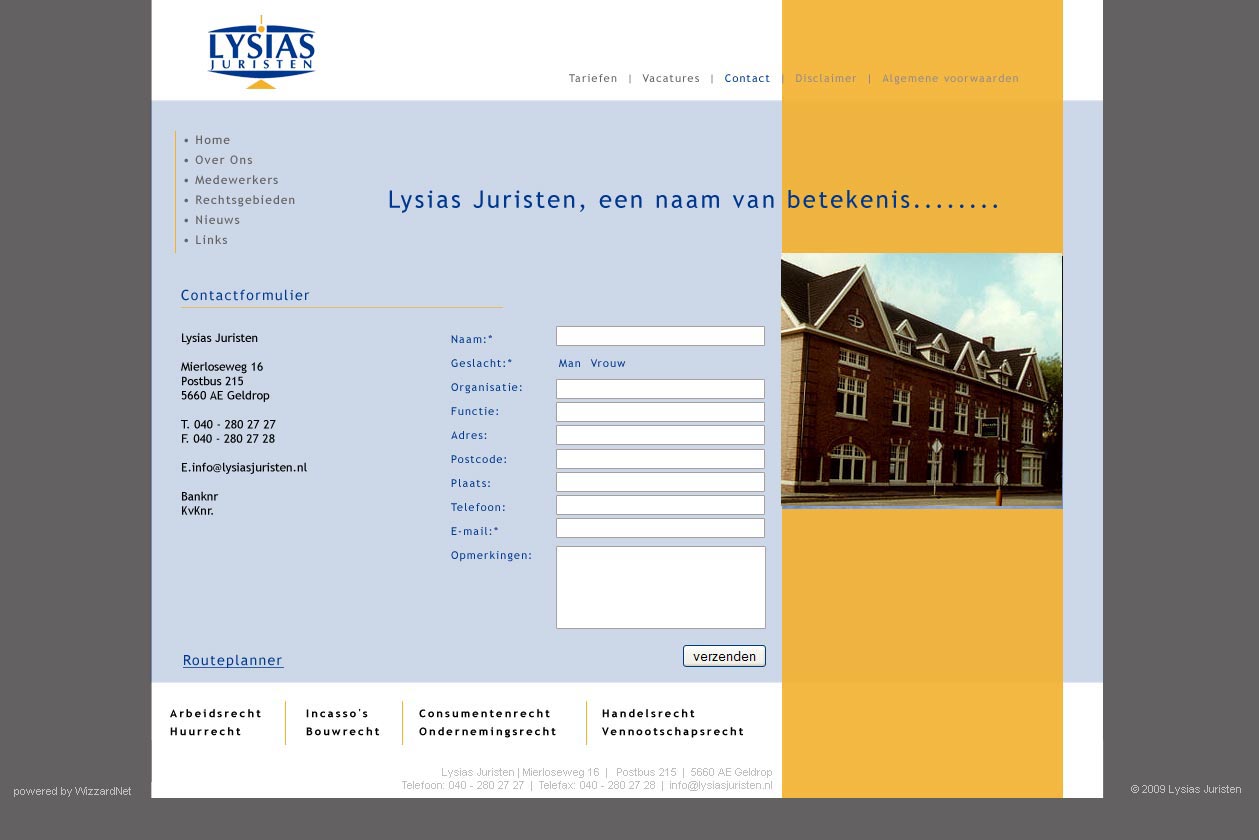Click the Contactformulier heading

tap(245, 295)
